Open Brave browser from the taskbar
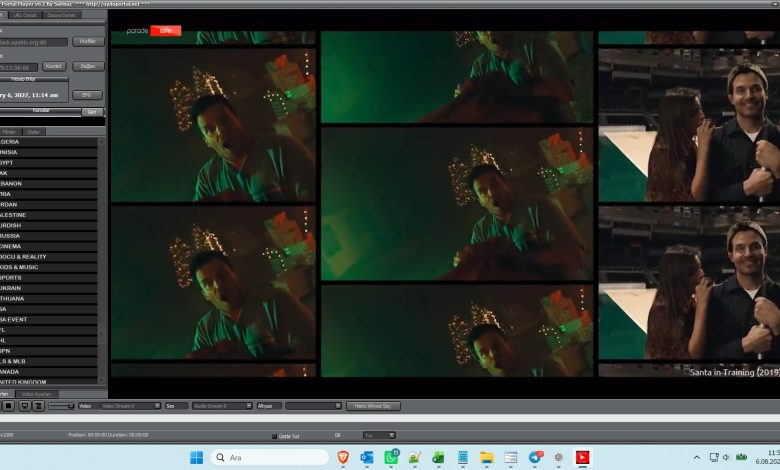 (343, 457)
